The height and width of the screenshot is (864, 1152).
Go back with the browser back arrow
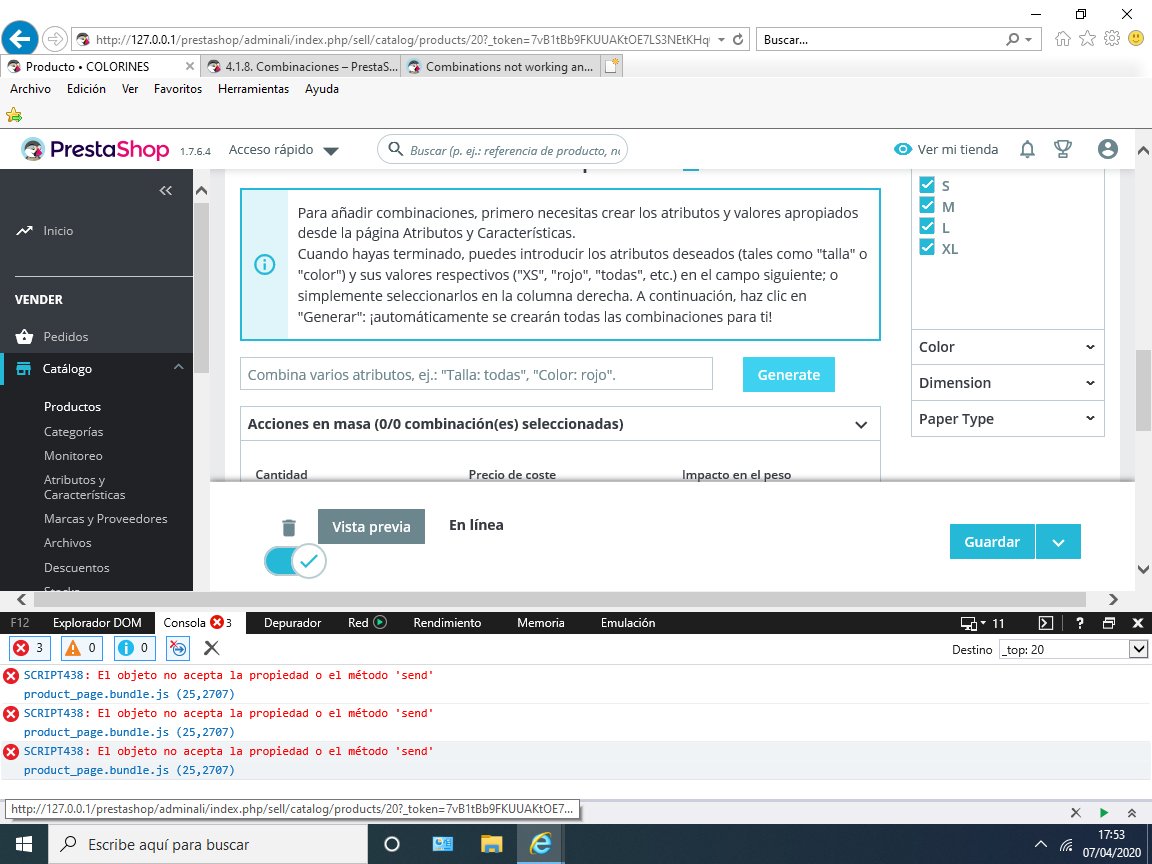tap(20, 38)
